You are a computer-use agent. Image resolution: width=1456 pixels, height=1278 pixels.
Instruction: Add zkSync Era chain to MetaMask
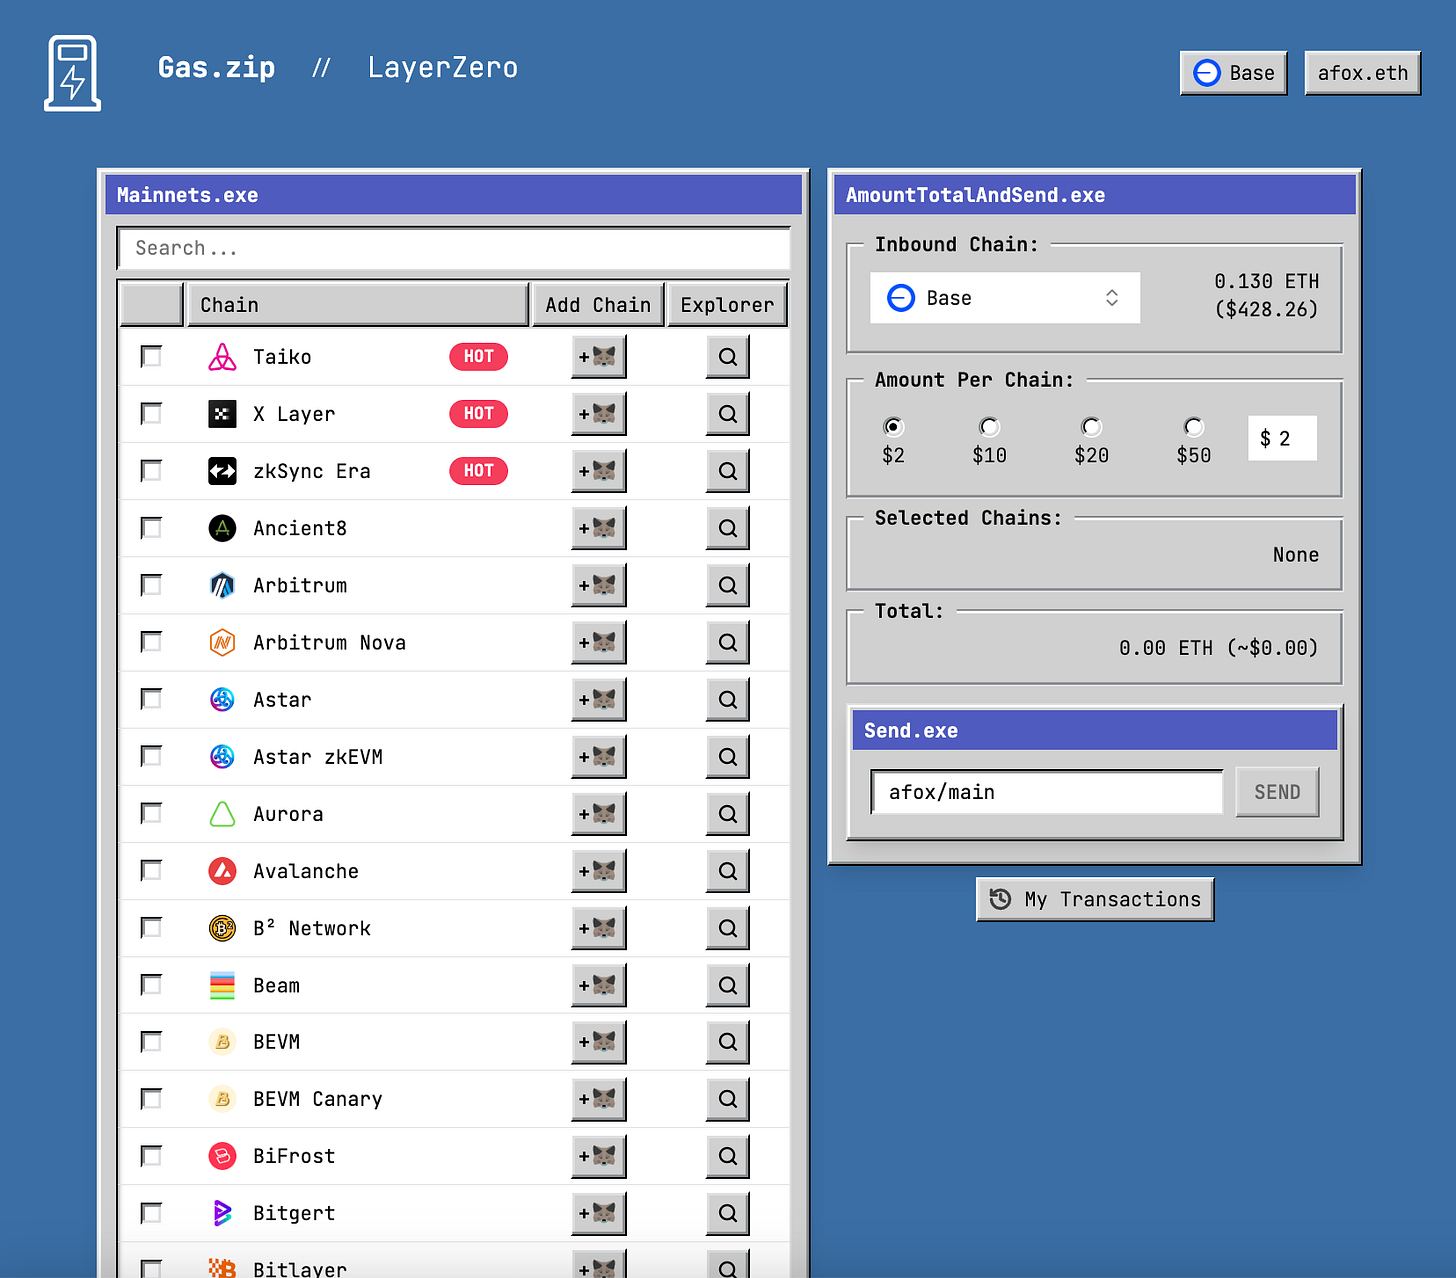598,471
